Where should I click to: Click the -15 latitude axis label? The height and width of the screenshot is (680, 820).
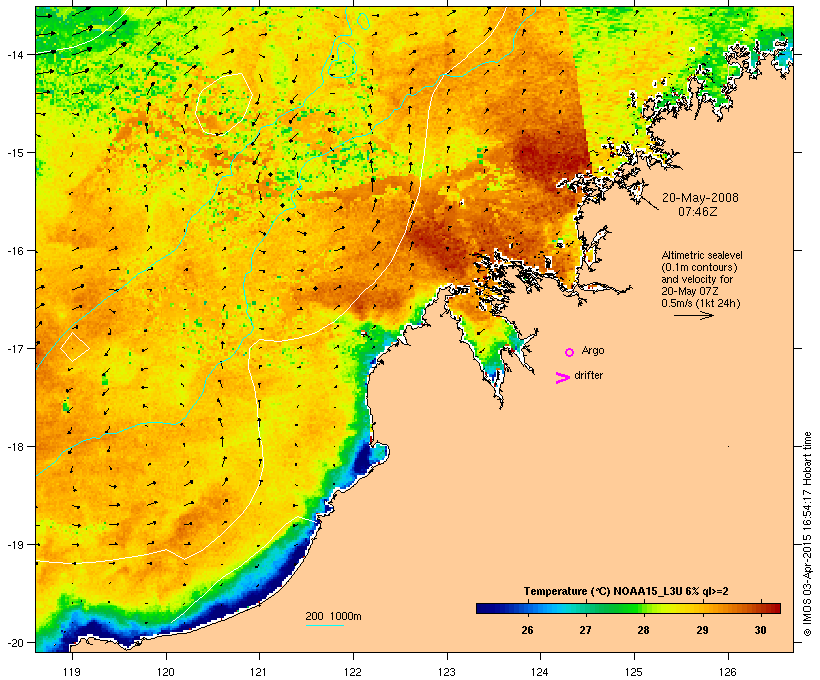(x=15, y=153)
